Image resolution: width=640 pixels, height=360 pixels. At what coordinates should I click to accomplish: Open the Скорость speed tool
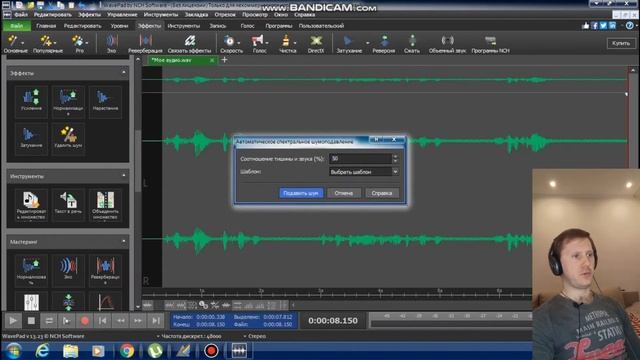(x=231, y=44)
